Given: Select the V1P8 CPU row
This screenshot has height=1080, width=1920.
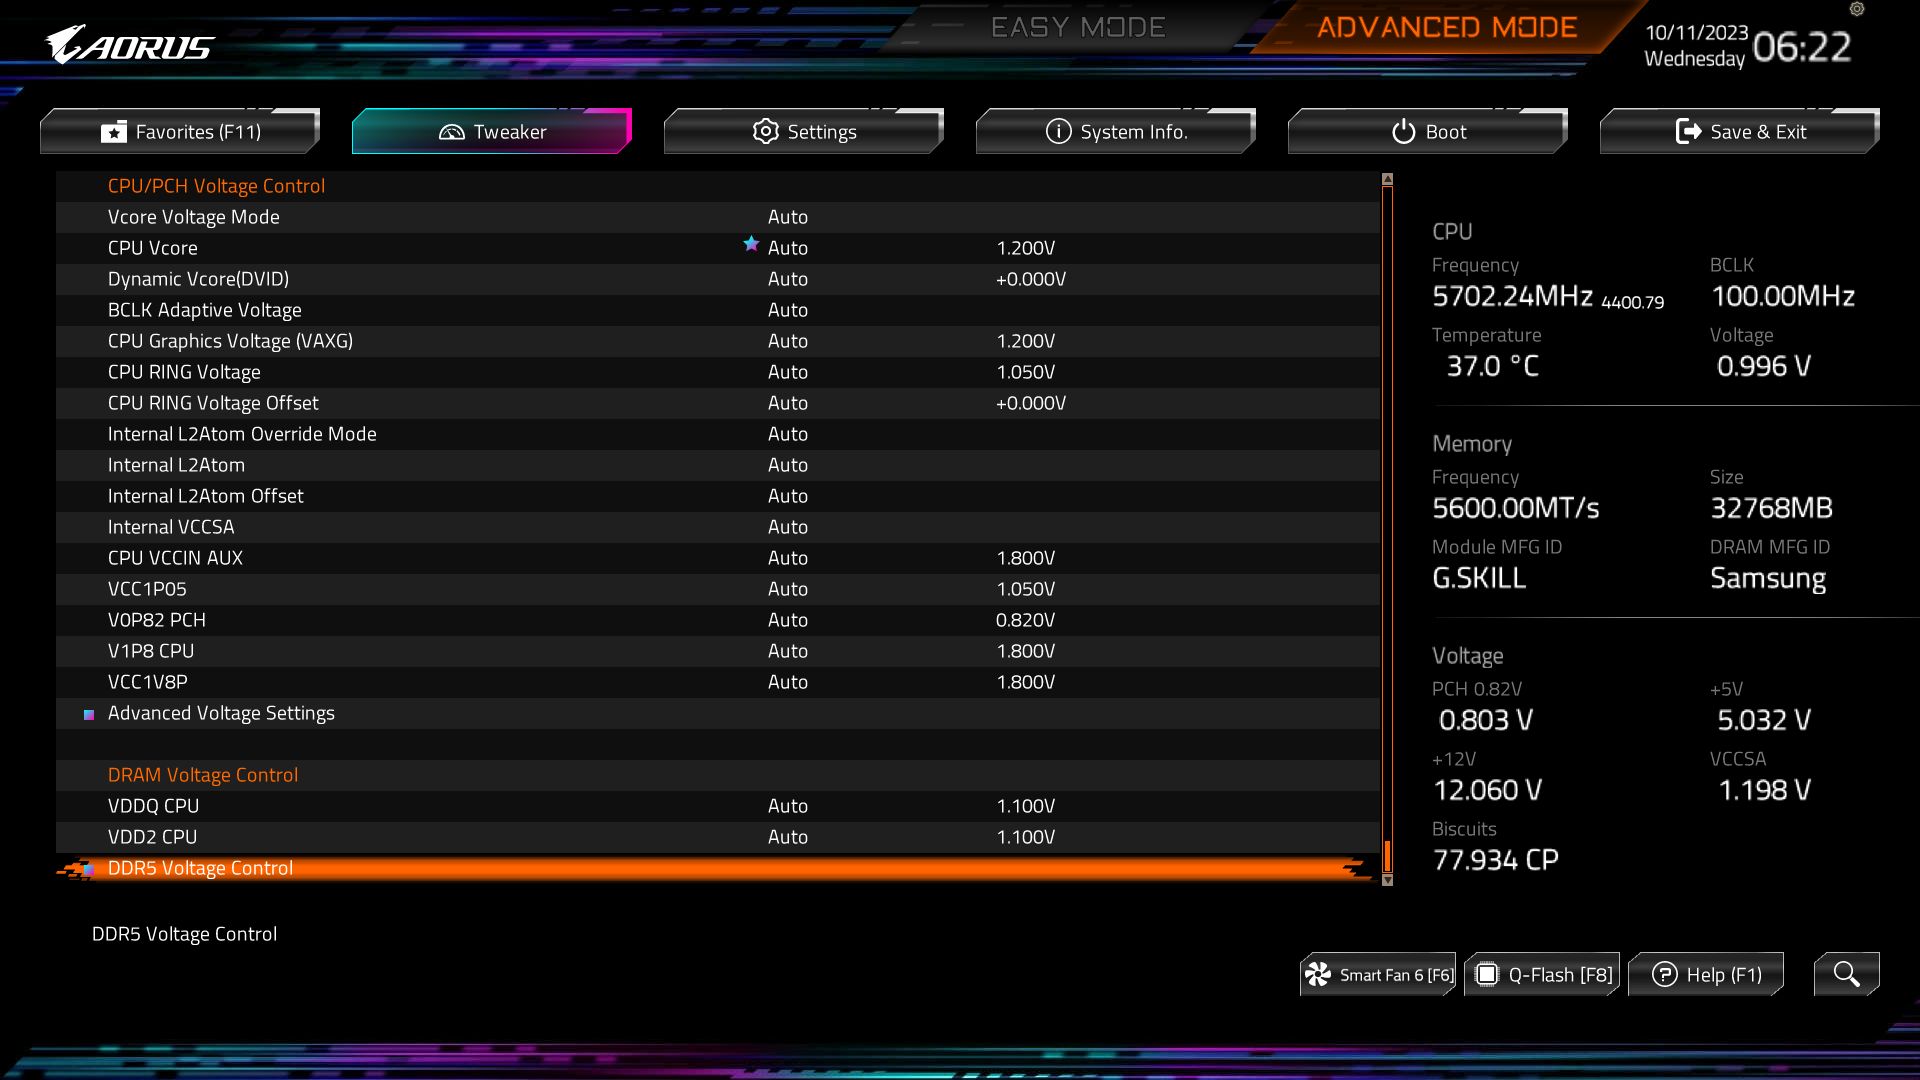Looking at the screenshot, I should click(718, 651).
